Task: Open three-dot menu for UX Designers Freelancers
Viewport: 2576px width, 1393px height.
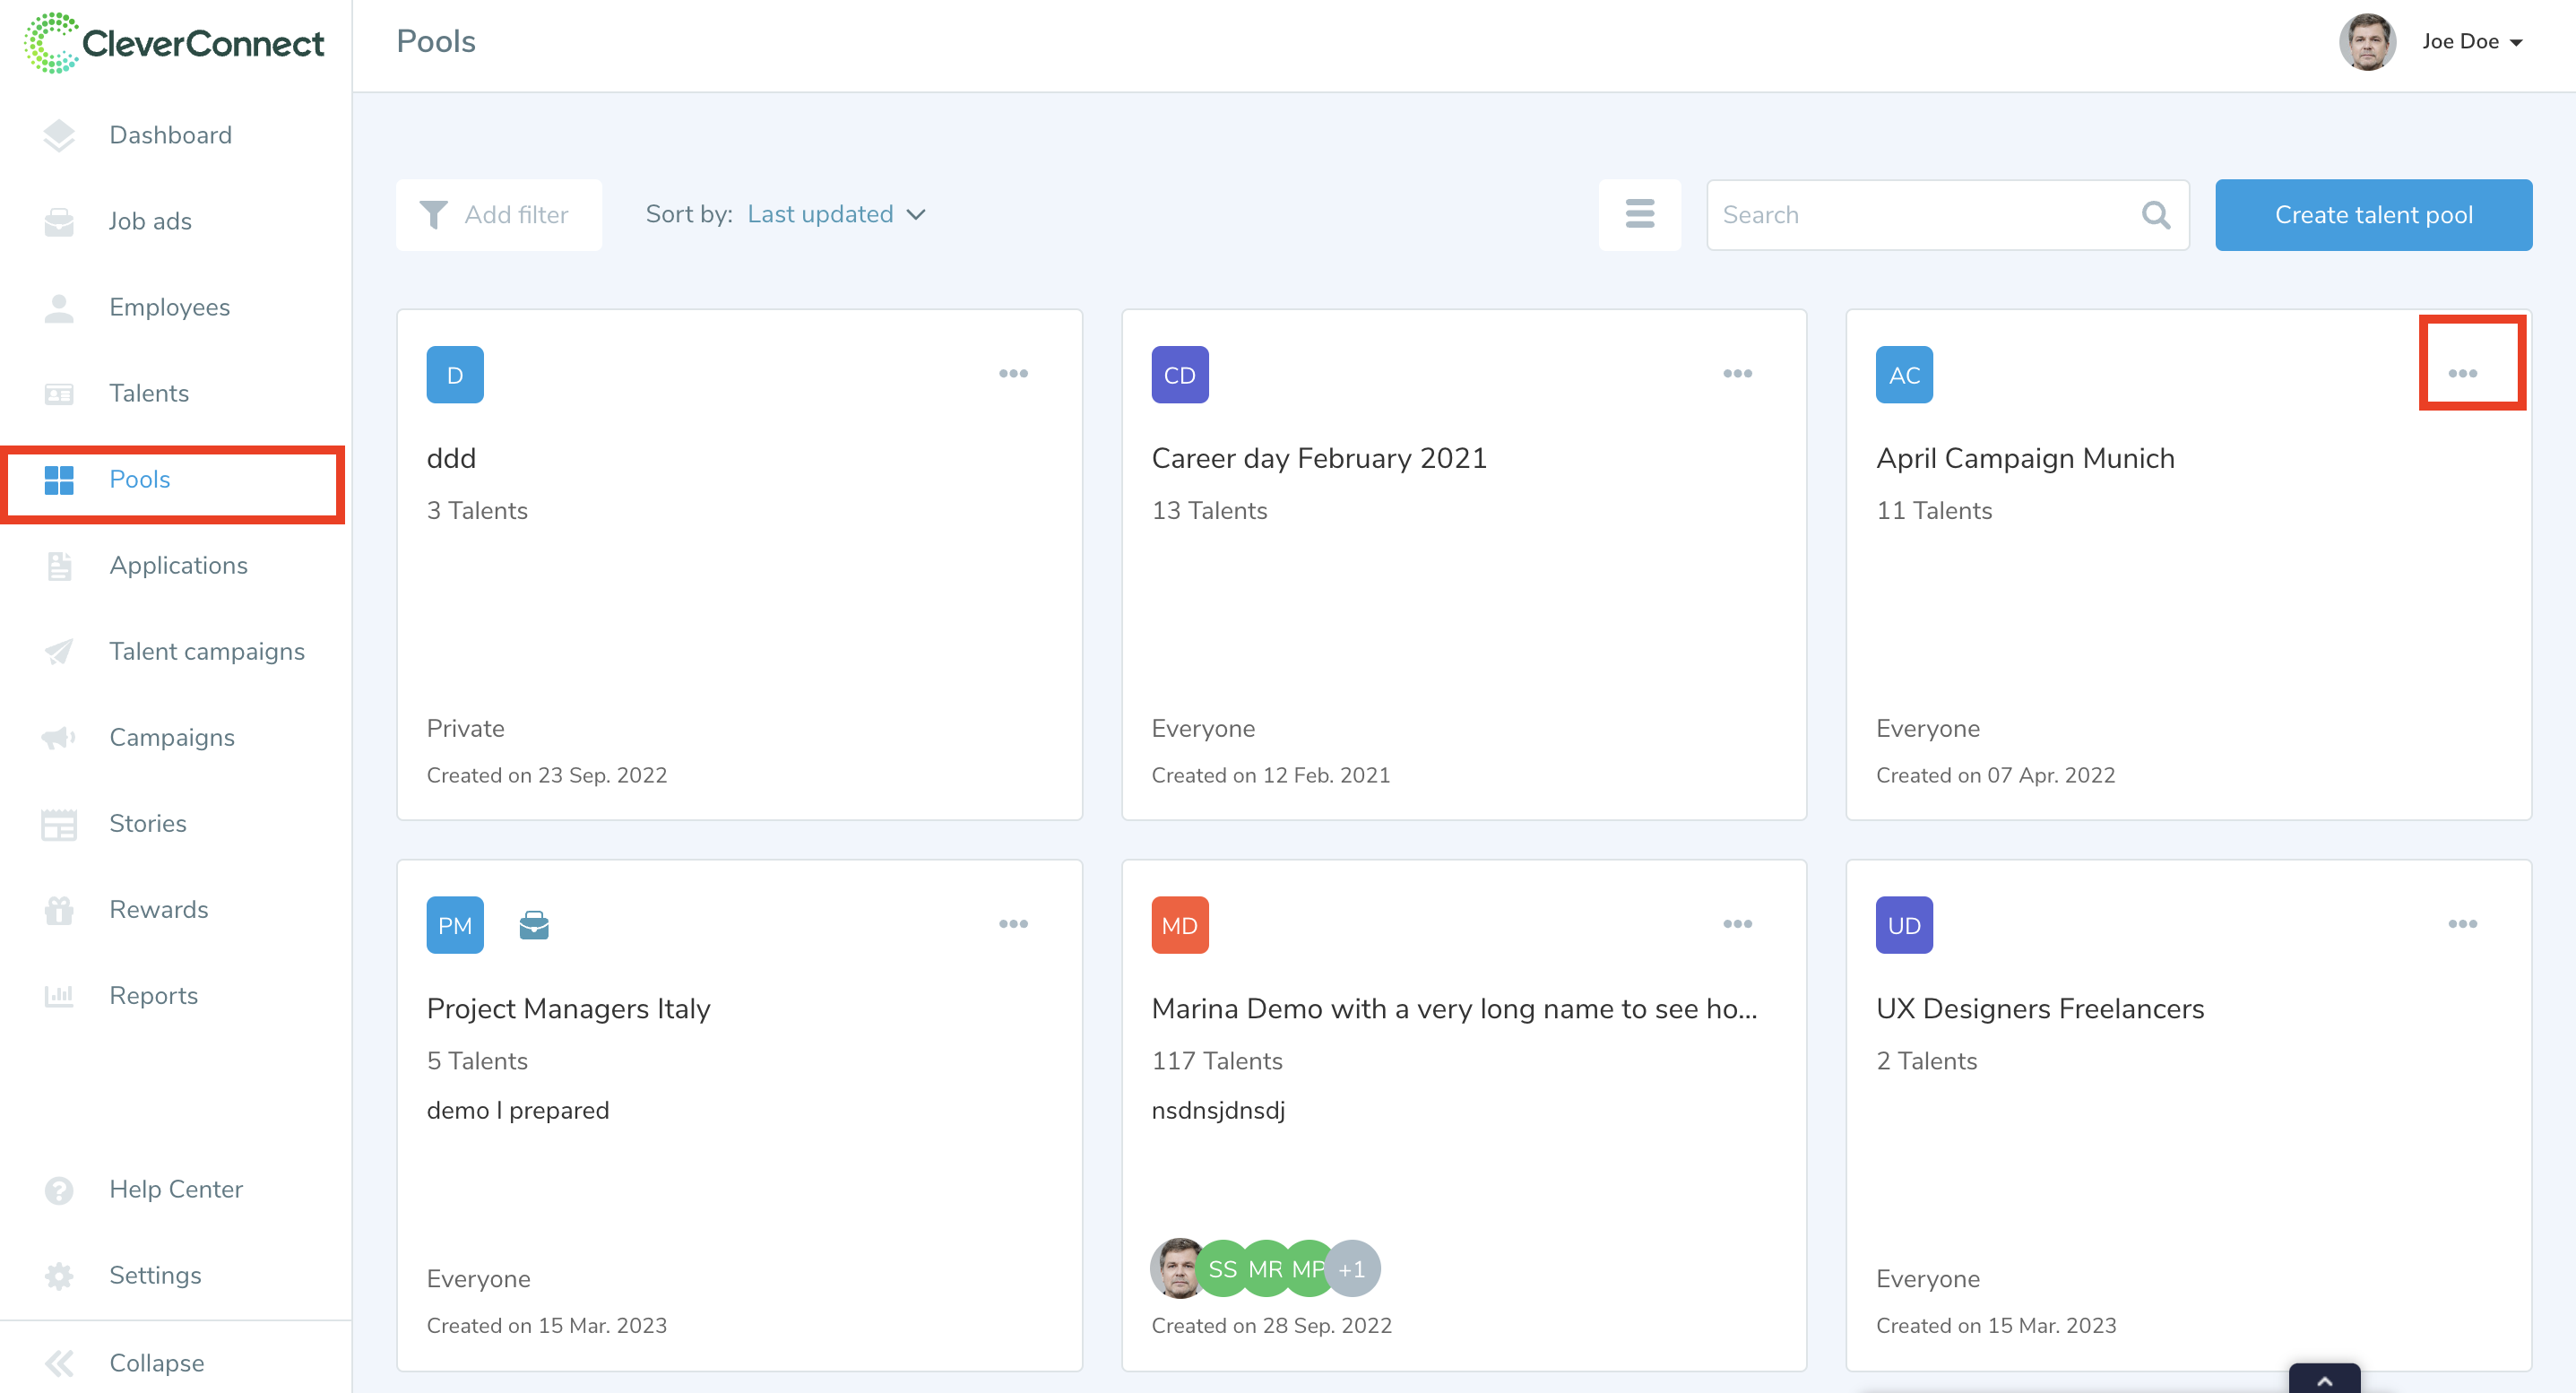Action: tap(2462, 924)
